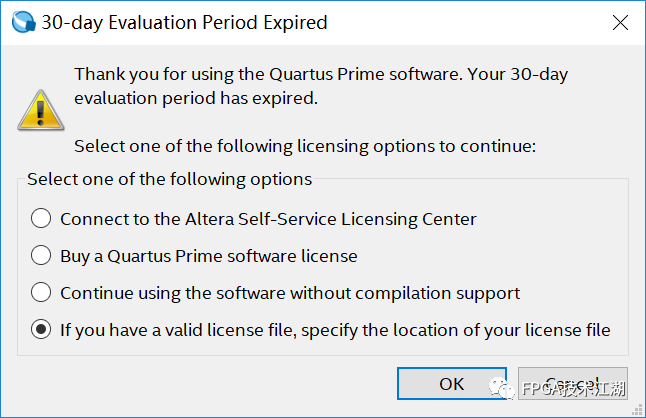The image size is (646, 418).
Task: Click the yellow warning triangle icon
Action: point(40,110)
